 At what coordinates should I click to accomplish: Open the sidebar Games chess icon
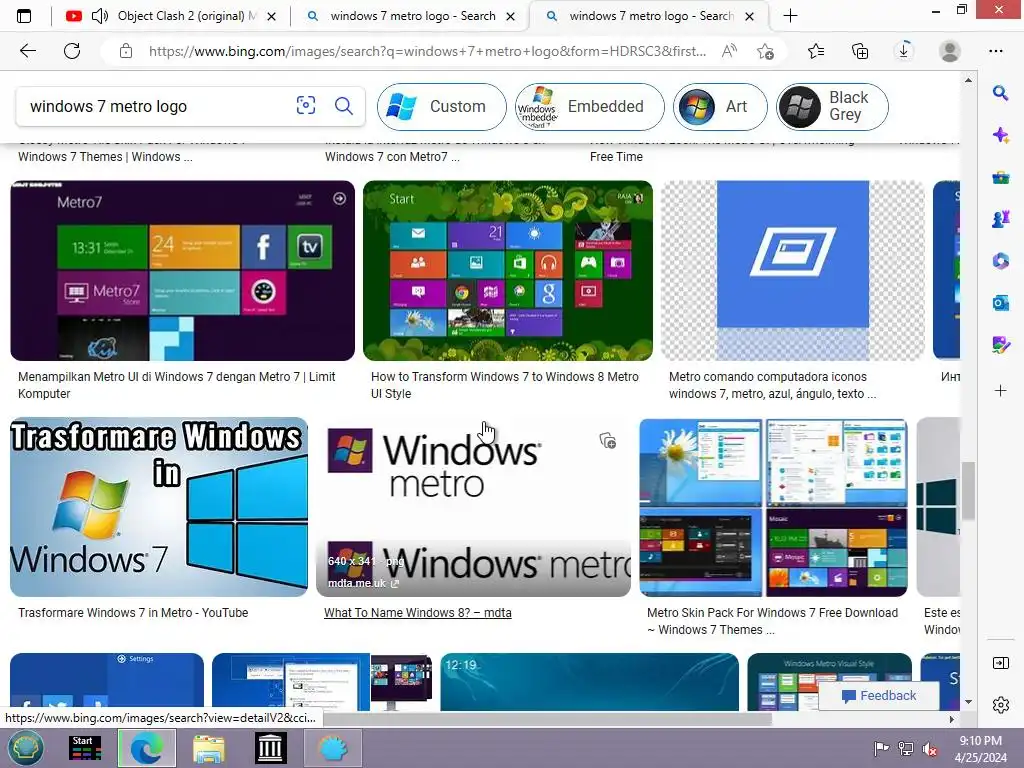click(1000, 219)
